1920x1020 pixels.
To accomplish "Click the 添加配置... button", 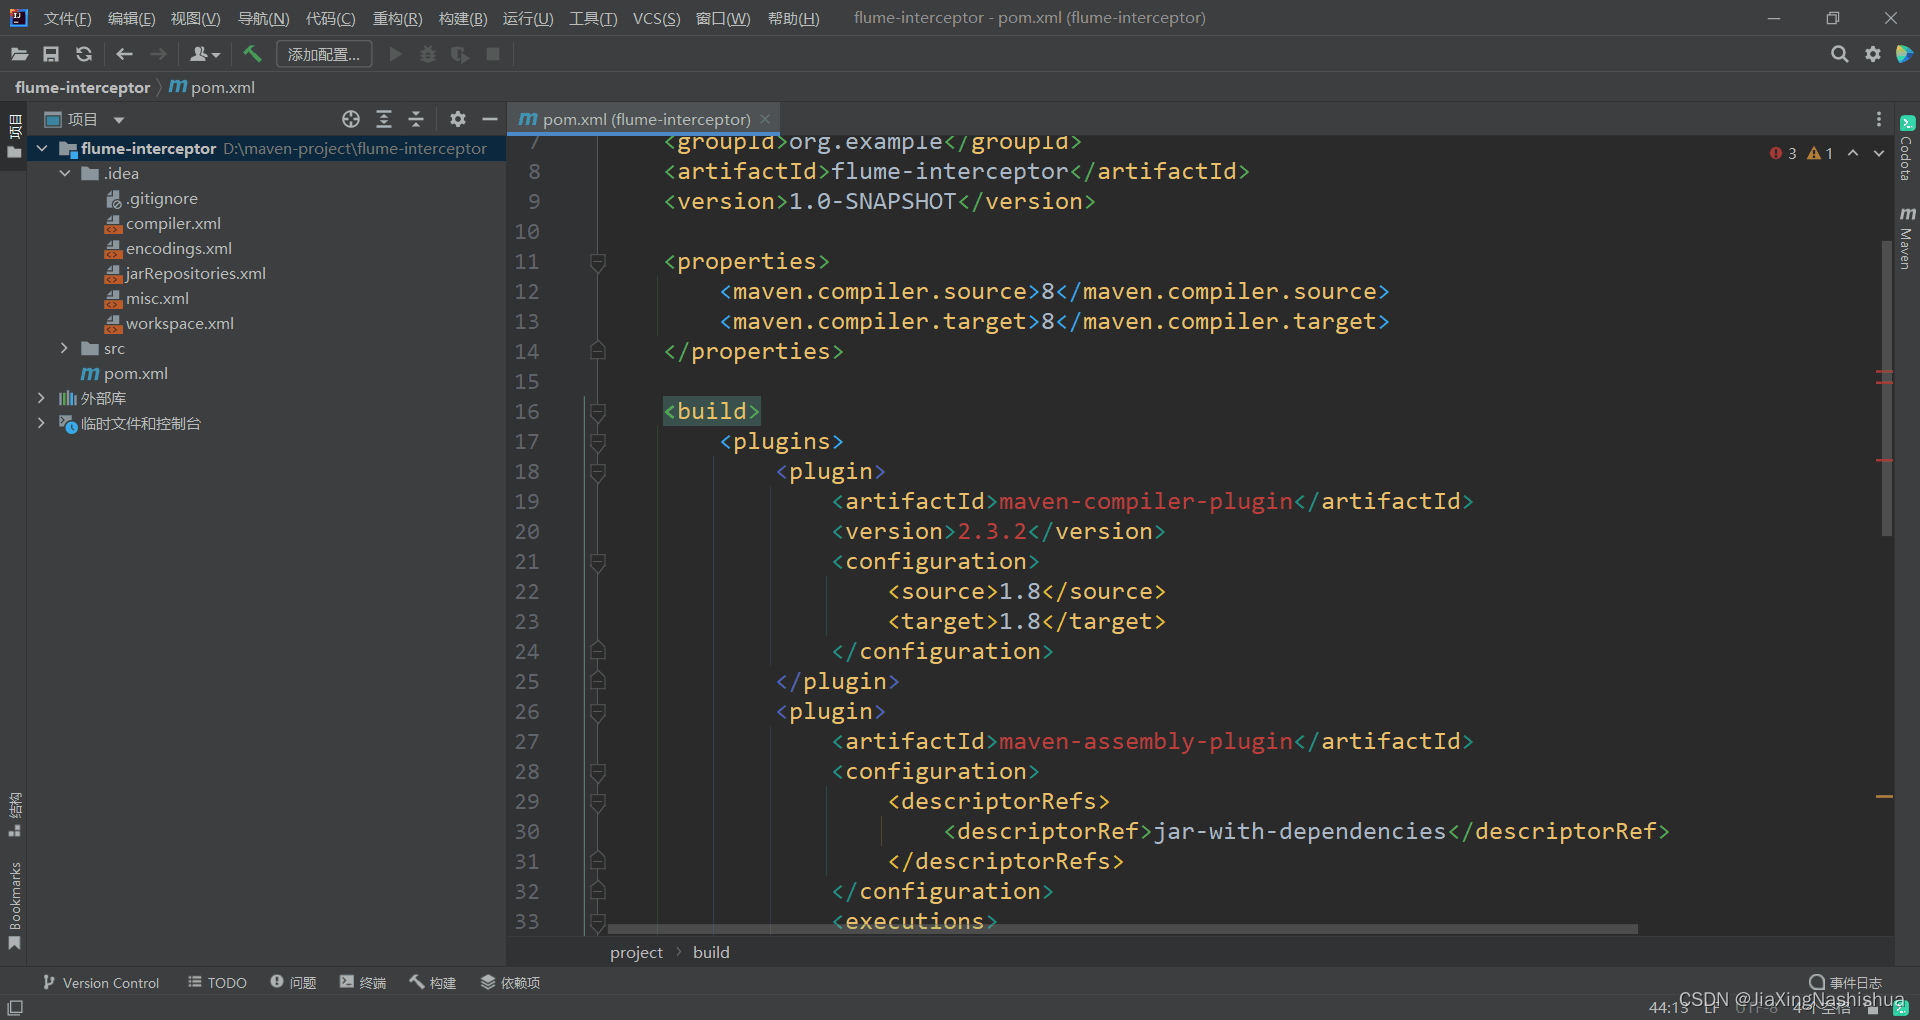I will tap(323, 54).
